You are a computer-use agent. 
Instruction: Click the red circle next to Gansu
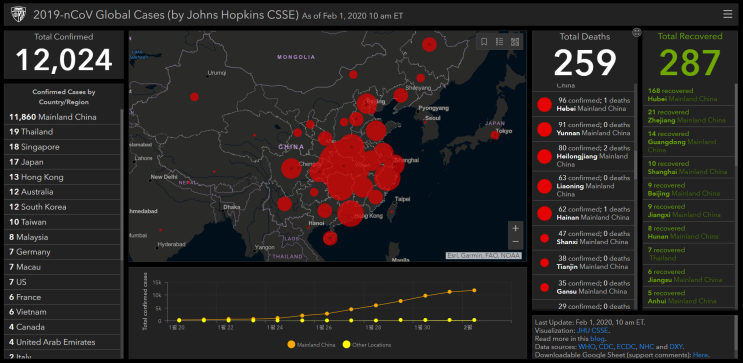(x=544, y=287)
